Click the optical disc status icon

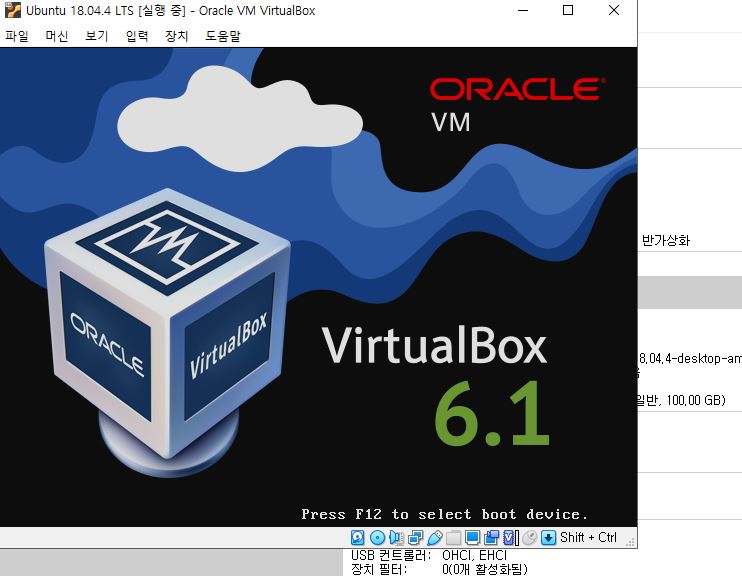coord(377,538)
